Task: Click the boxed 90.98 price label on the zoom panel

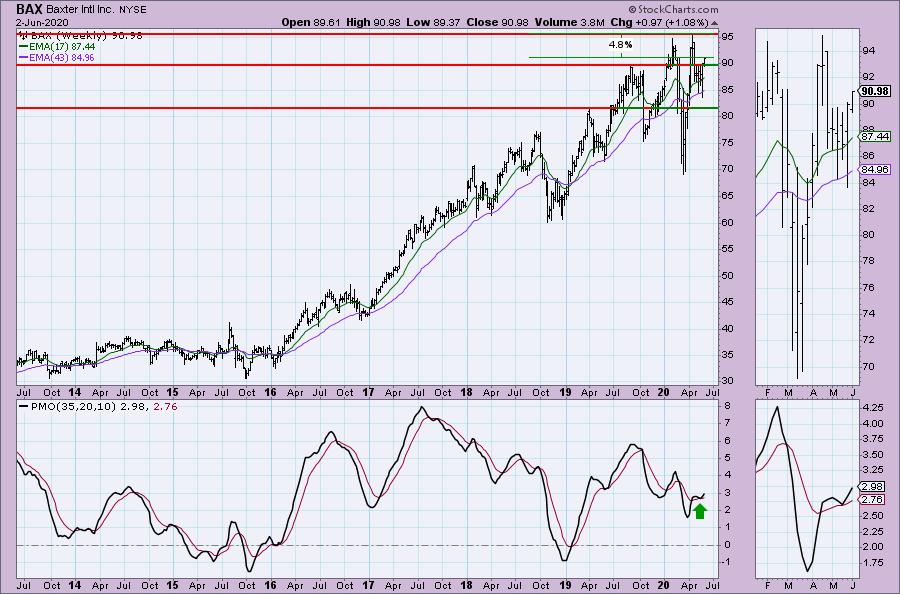Action: point(876,91)
